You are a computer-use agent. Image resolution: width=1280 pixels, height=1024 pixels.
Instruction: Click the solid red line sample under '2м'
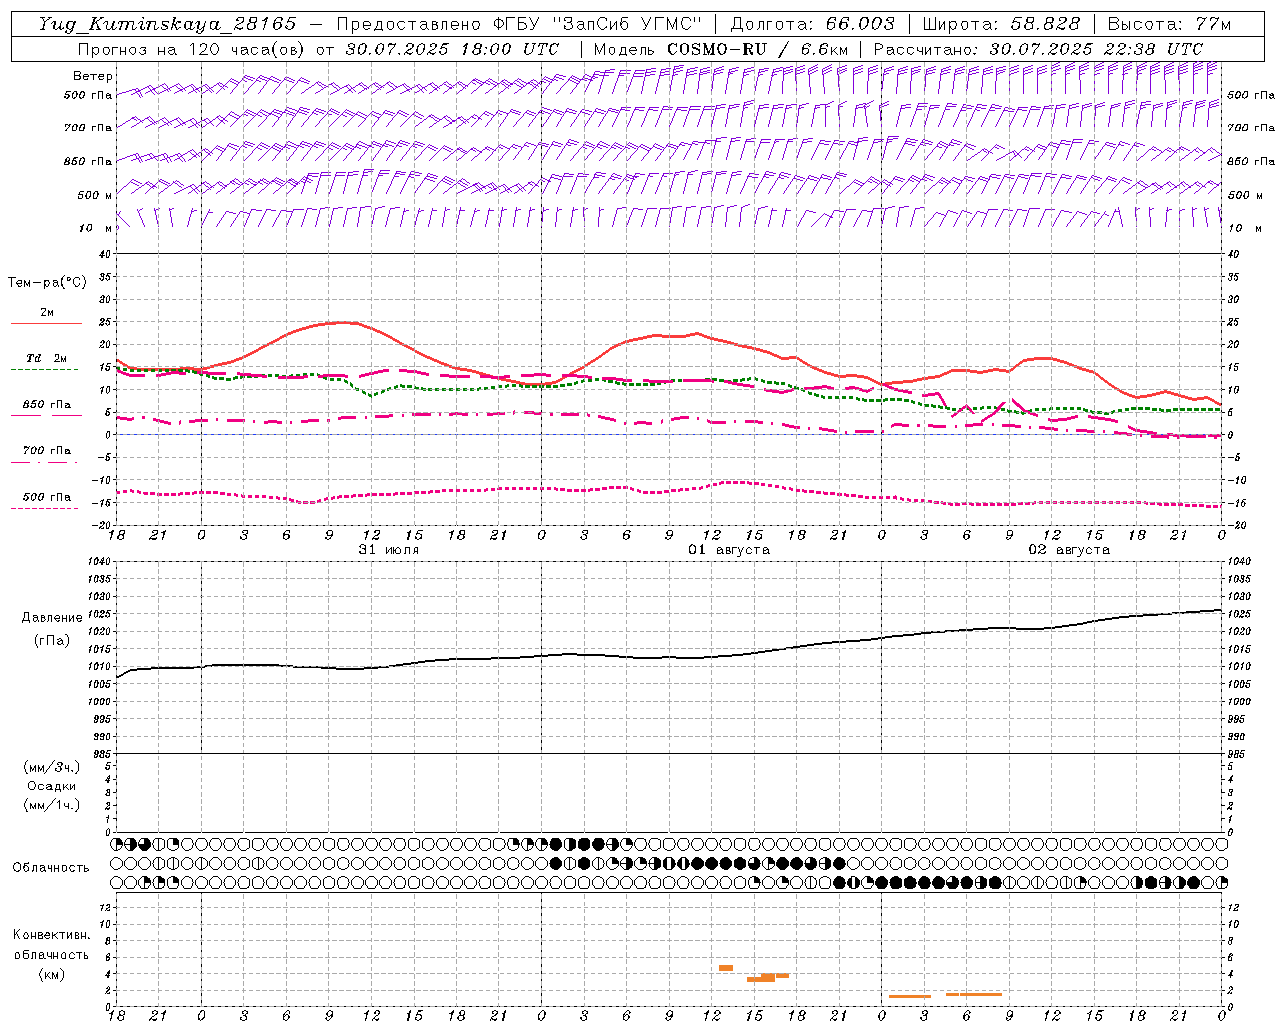(46, 323)
